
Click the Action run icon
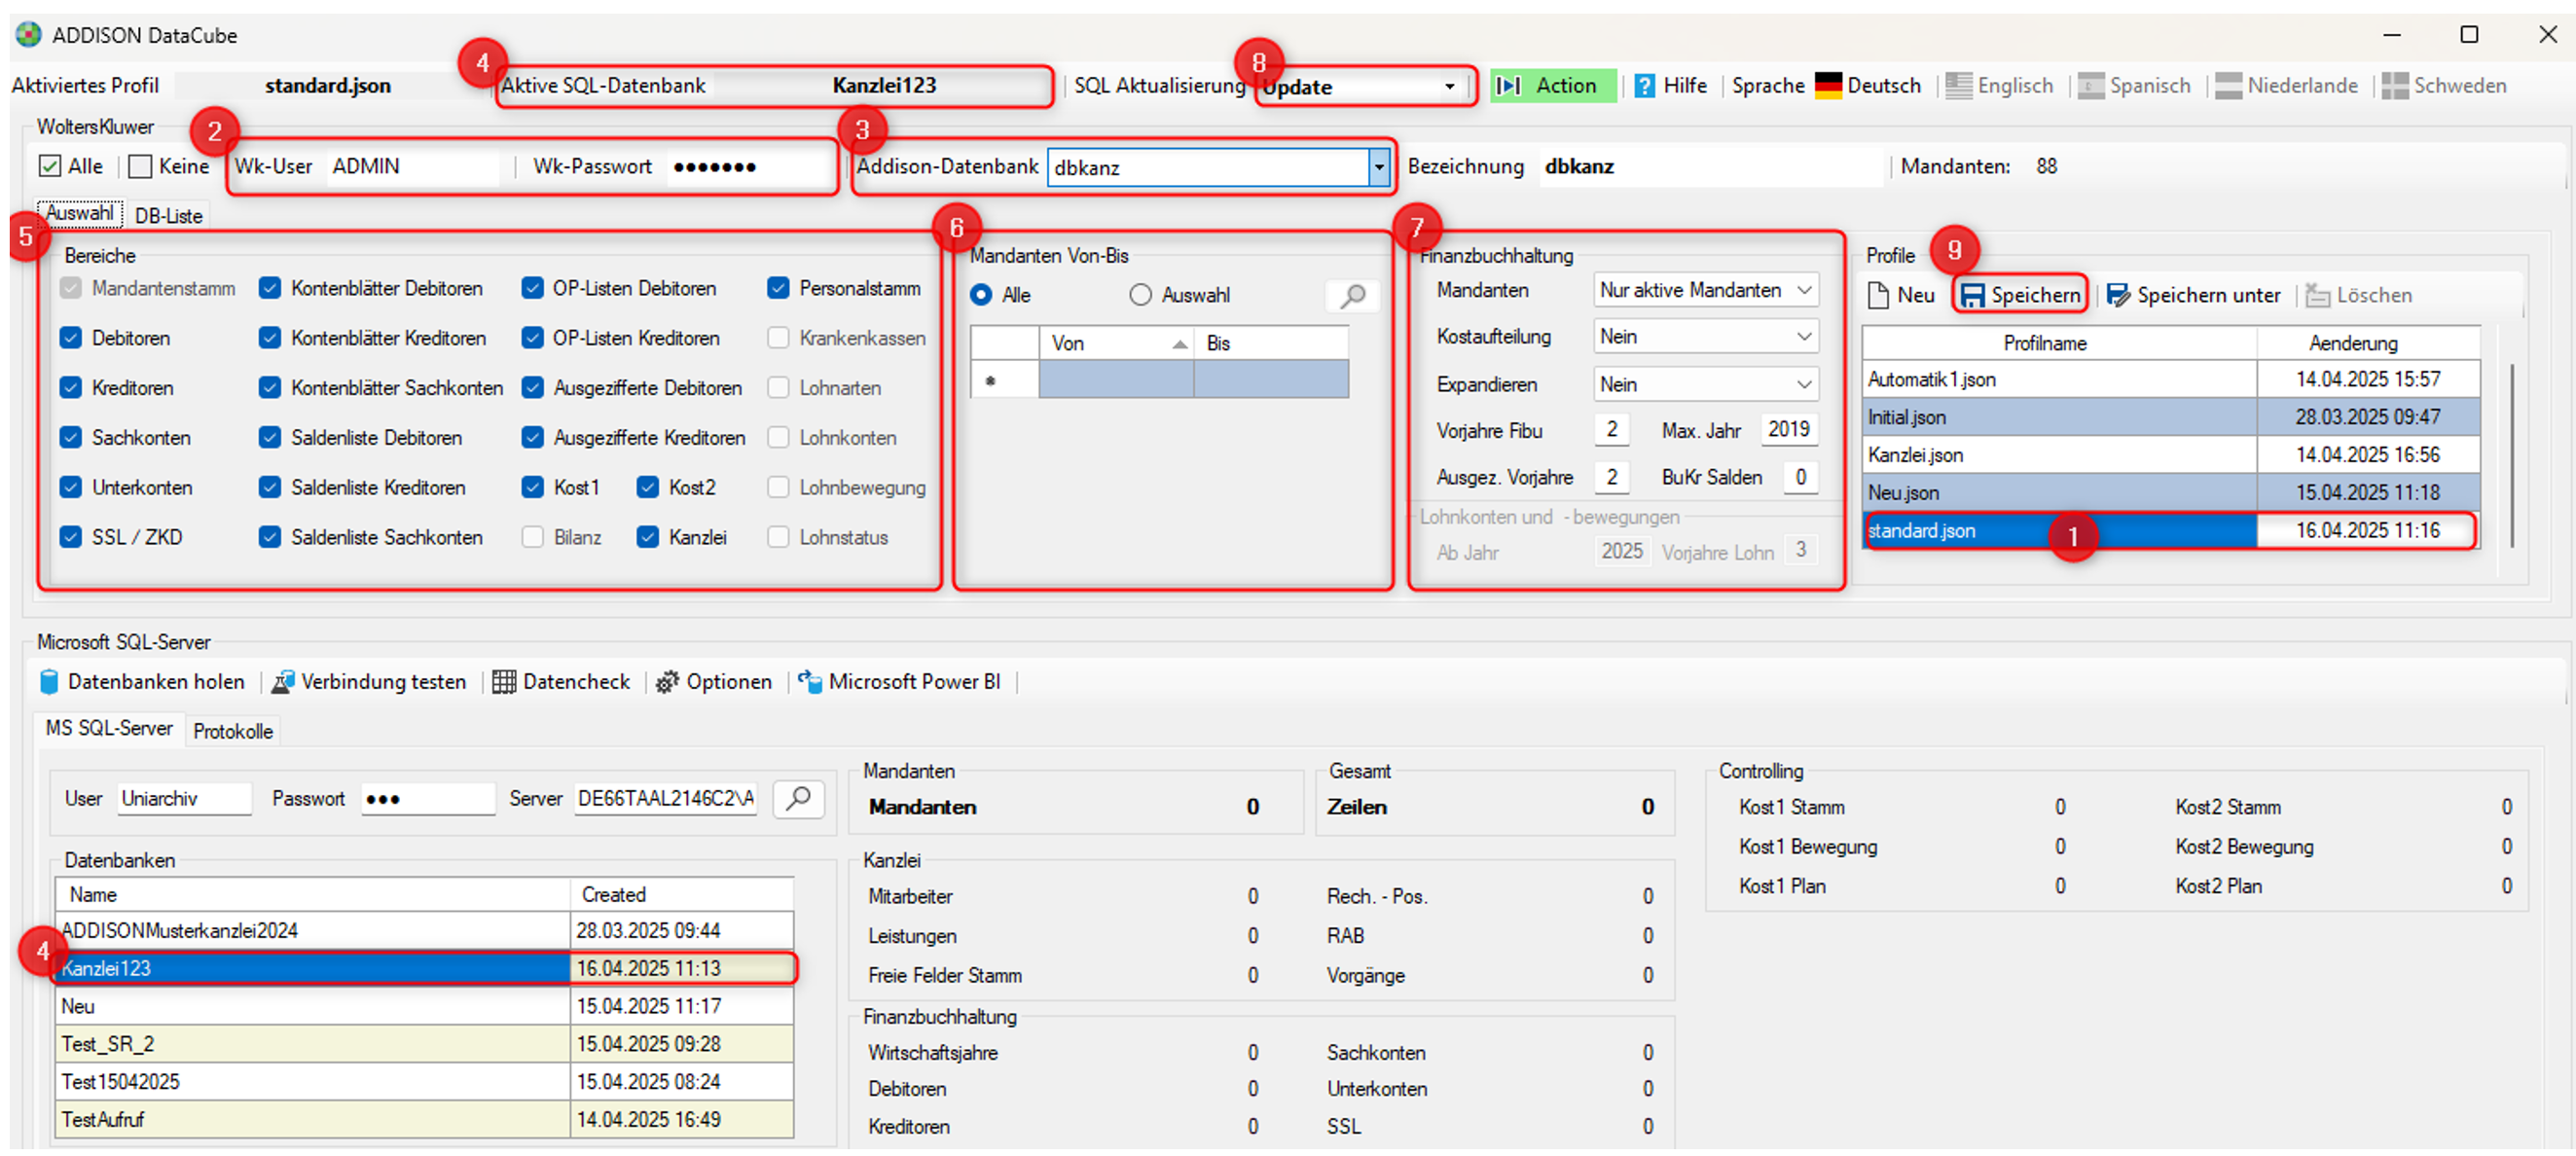[1507, 86]
